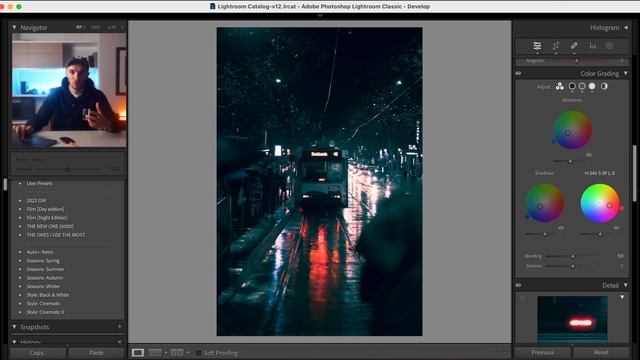Open Style: Cinematic preset group
640x360 pixels.
[x=43, y=303]
